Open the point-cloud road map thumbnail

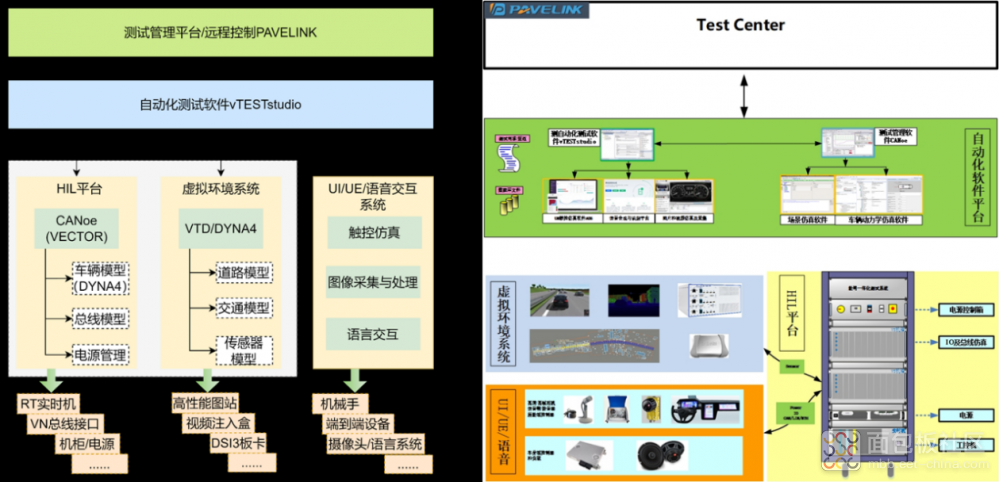594,347
